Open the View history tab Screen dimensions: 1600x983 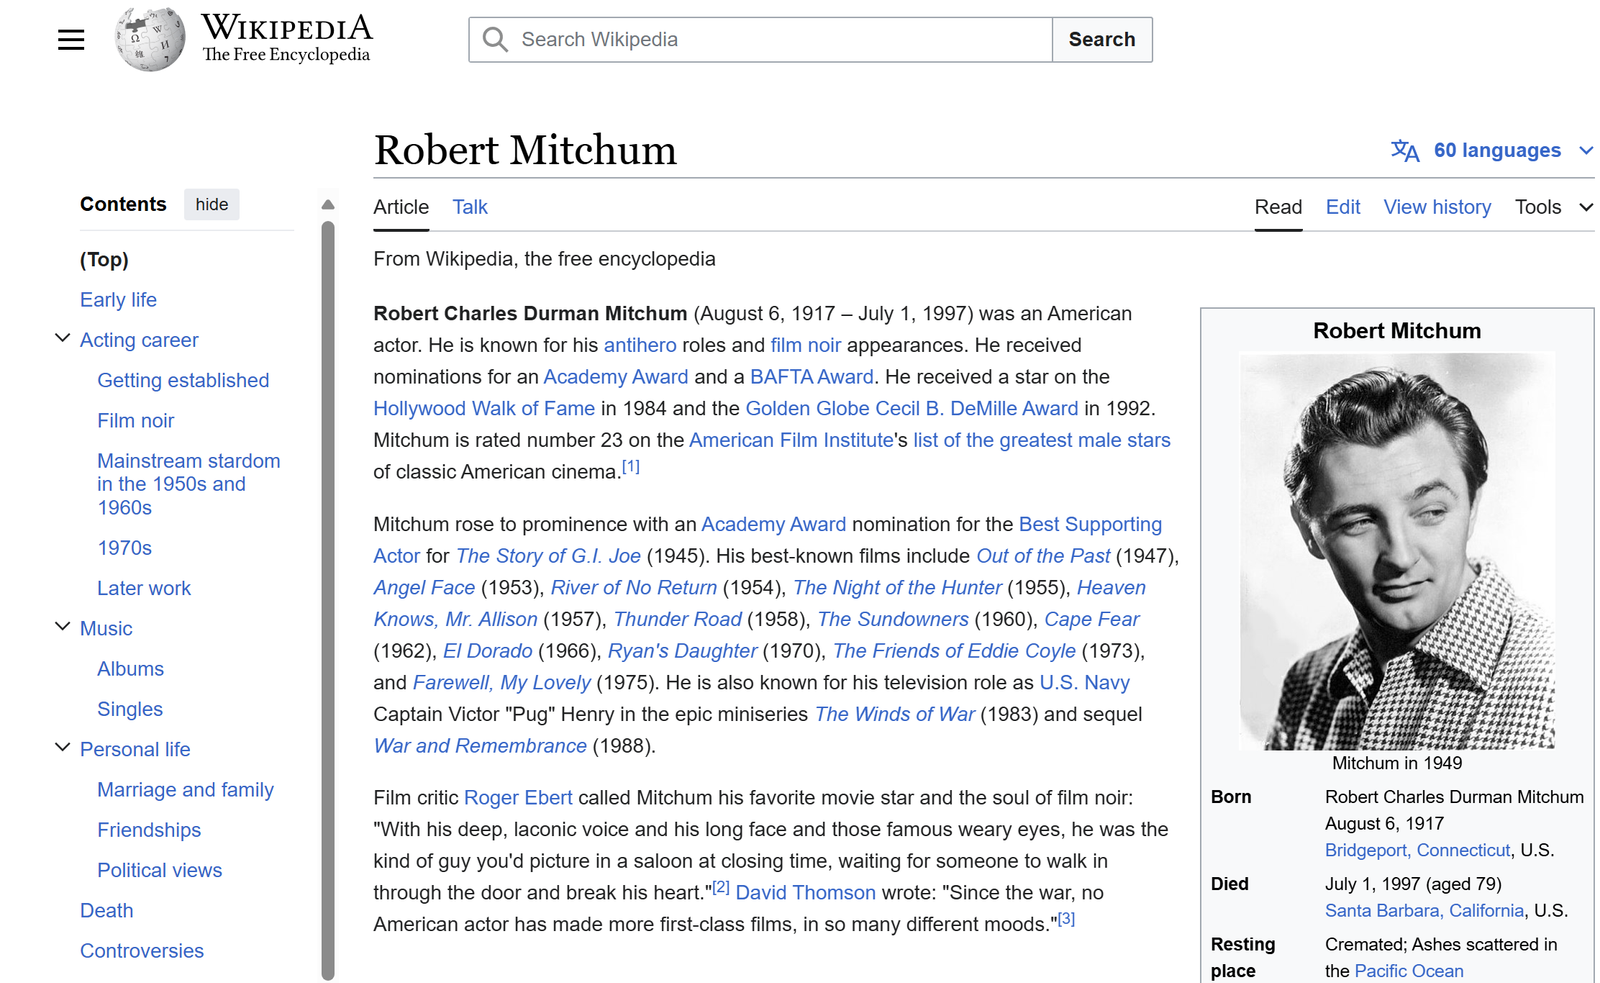pyautogui.click(x=1436, y=207)
